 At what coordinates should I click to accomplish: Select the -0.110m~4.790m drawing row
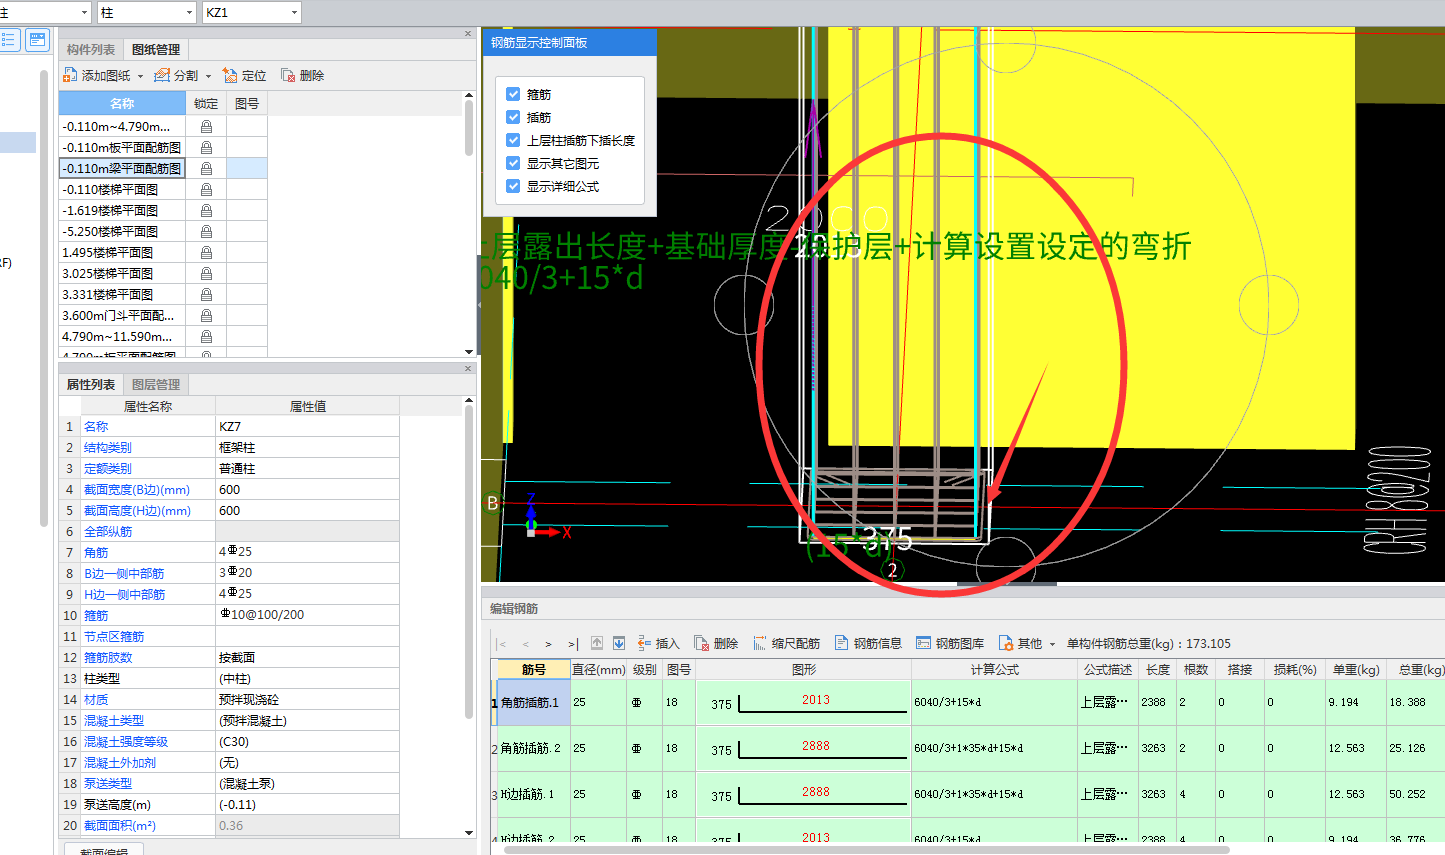click(x=122, y=127)
